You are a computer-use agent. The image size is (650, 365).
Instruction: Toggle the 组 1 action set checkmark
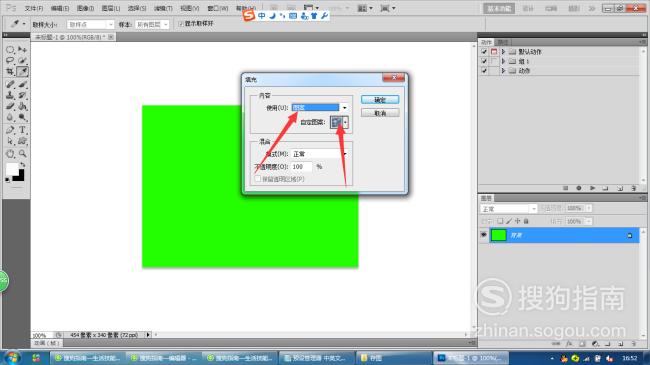pos(484,61)
